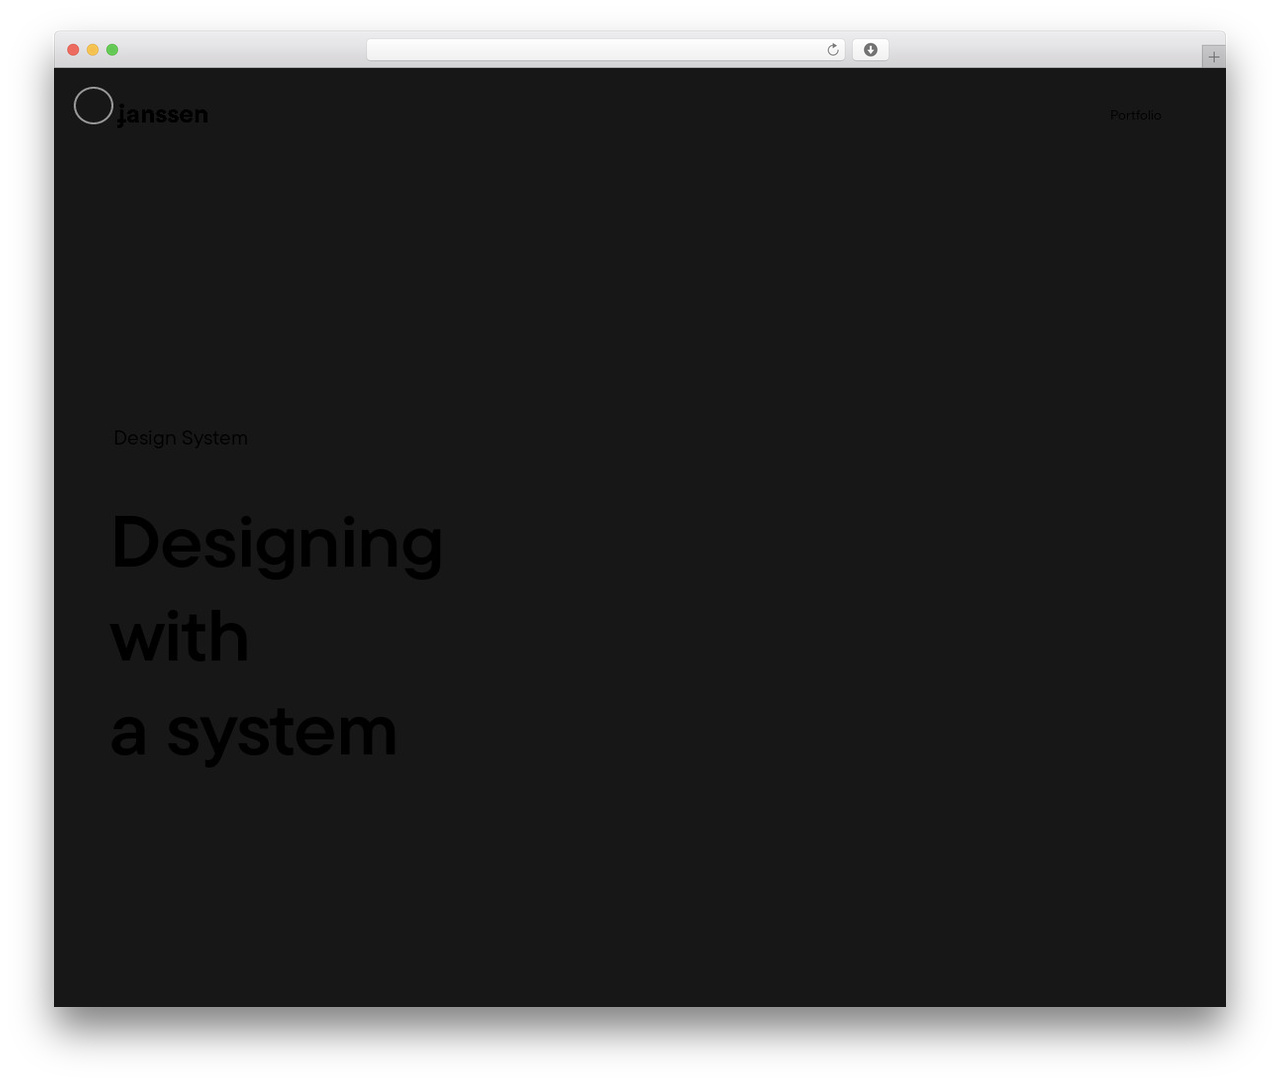Click the reload page icon
This screenshot has height=1084, width=1280.
pyautogui.click(x=833, y=50)
